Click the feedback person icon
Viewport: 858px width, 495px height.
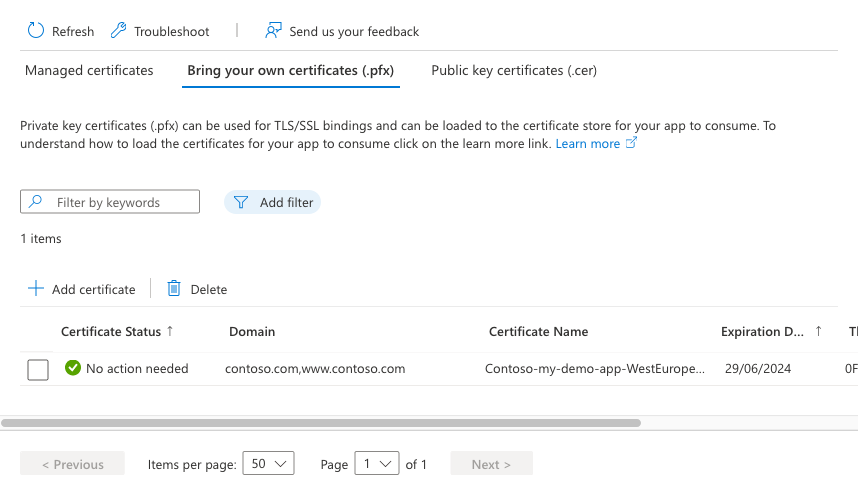[273, 31]
